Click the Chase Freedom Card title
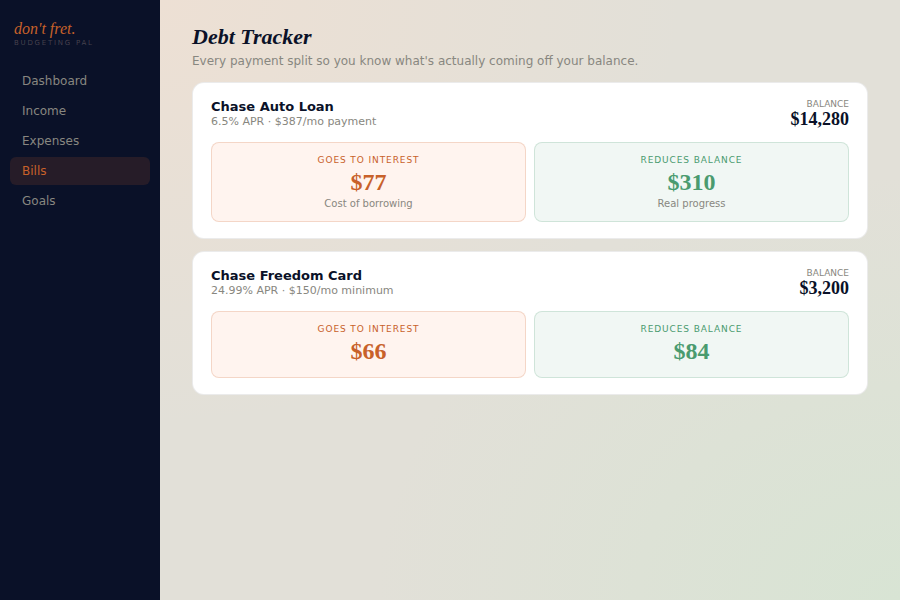Screen dimensions: 900x600 tap(286, 275)
